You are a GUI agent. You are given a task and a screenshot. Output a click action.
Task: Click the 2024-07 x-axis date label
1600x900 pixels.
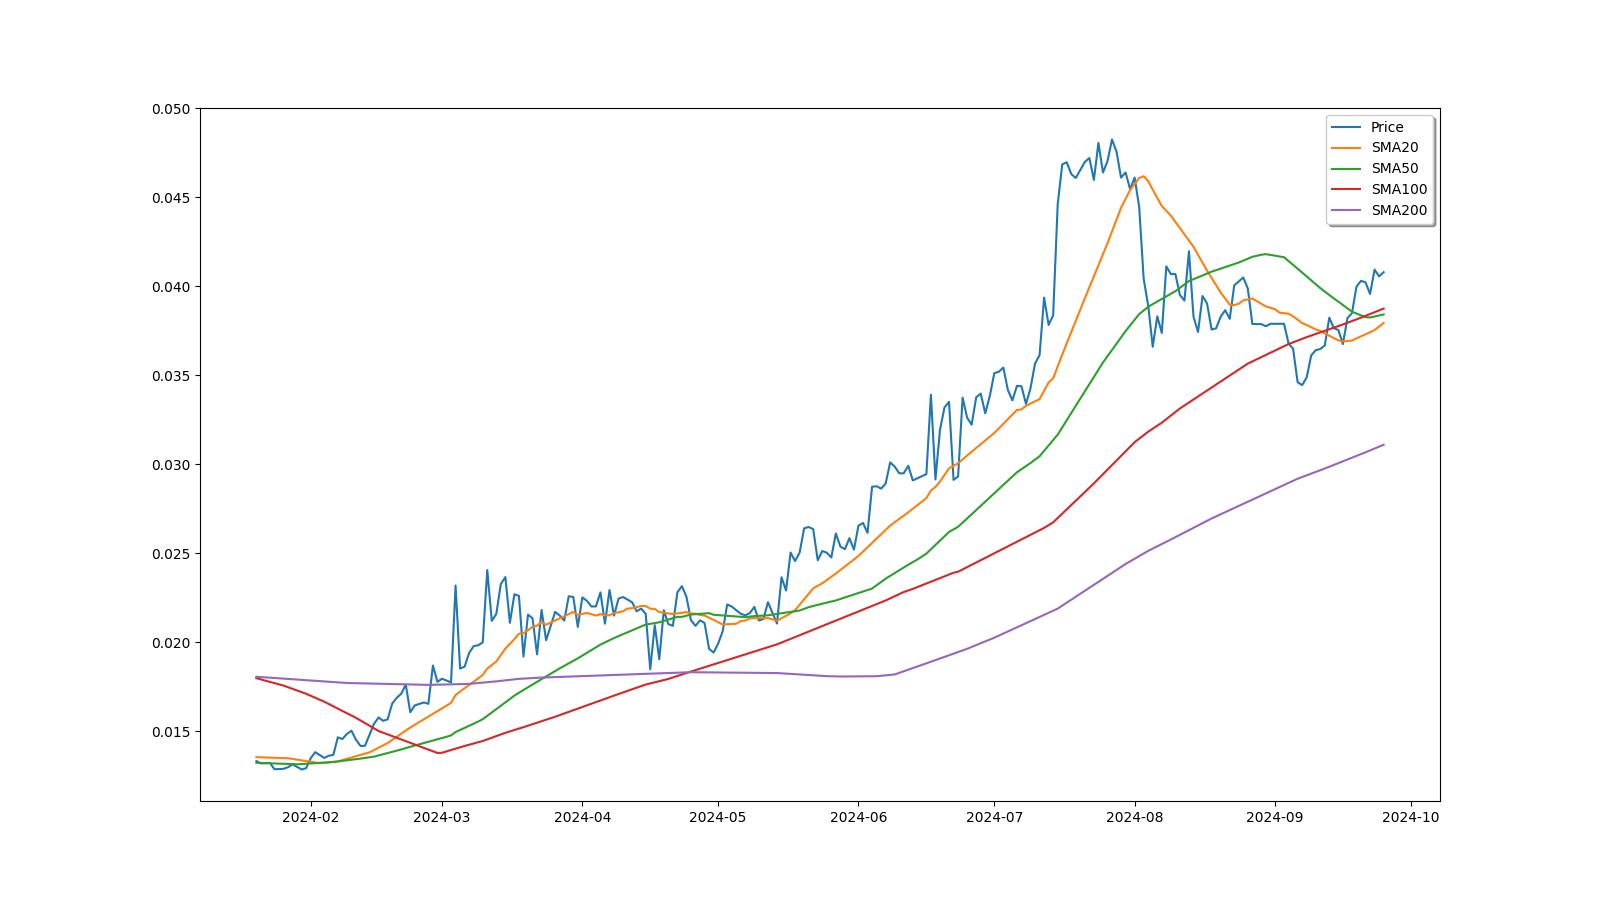pyautogui.click(x=994, y=817)
